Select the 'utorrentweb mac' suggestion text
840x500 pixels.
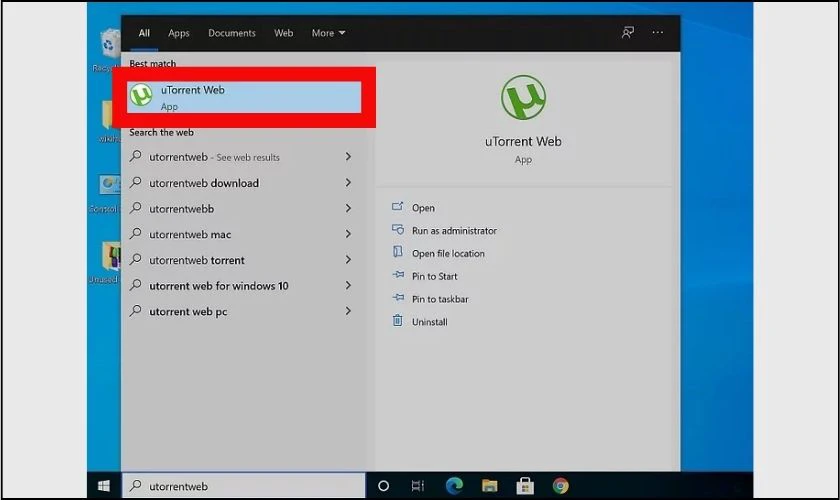(x=190, y=234)
